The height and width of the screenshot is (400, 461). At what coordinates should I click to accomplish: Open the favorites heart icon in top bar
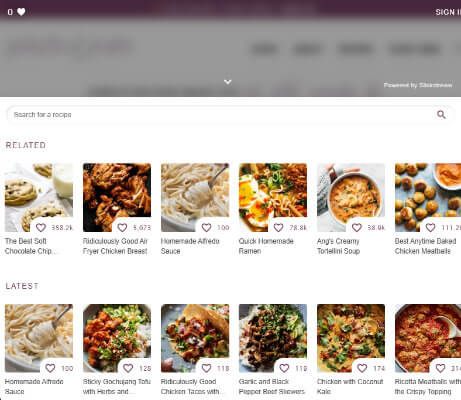pyautogui.click(x=21, y=12)
